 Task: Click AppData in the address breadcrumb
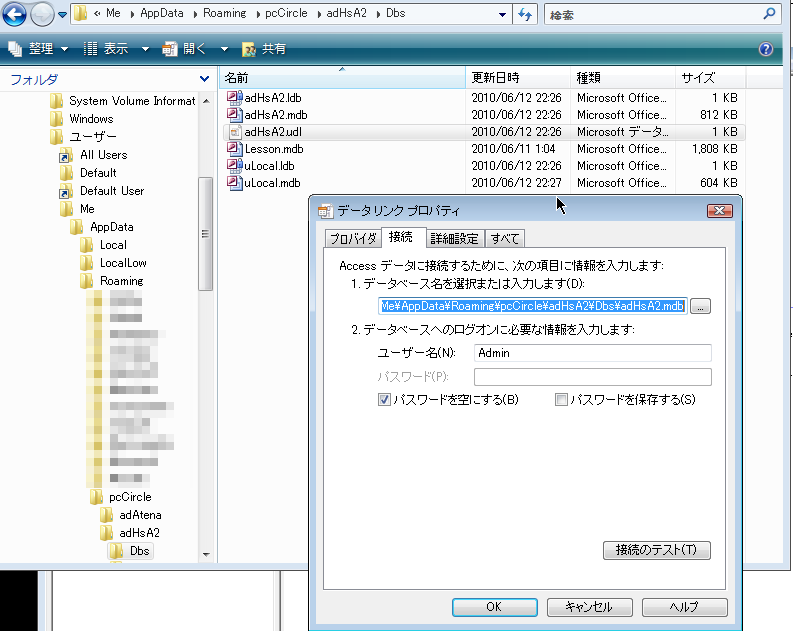coord(162,13)
